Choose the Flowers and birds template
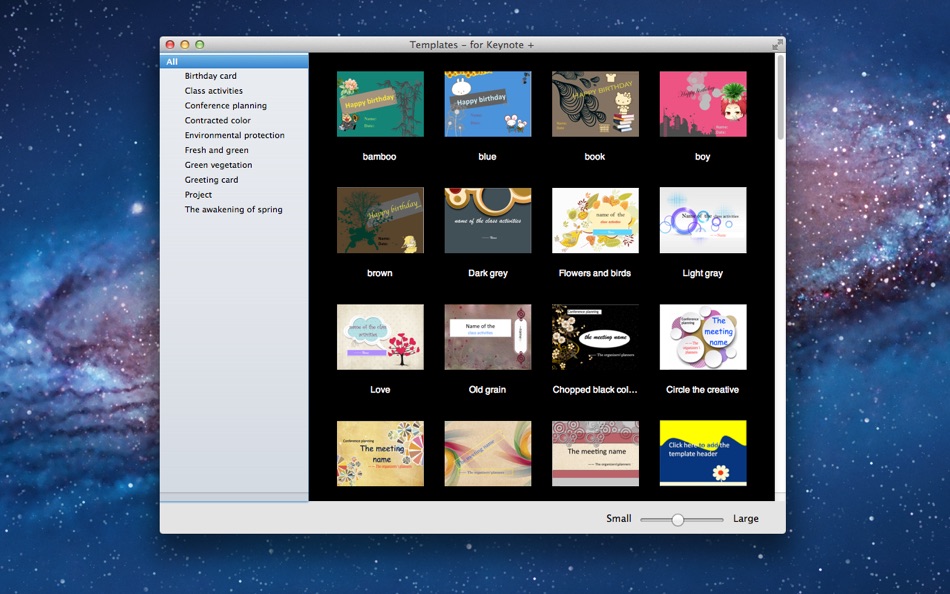Image resolution: width=950 pixels, height=594 pixels. click(x=595, y=220)
